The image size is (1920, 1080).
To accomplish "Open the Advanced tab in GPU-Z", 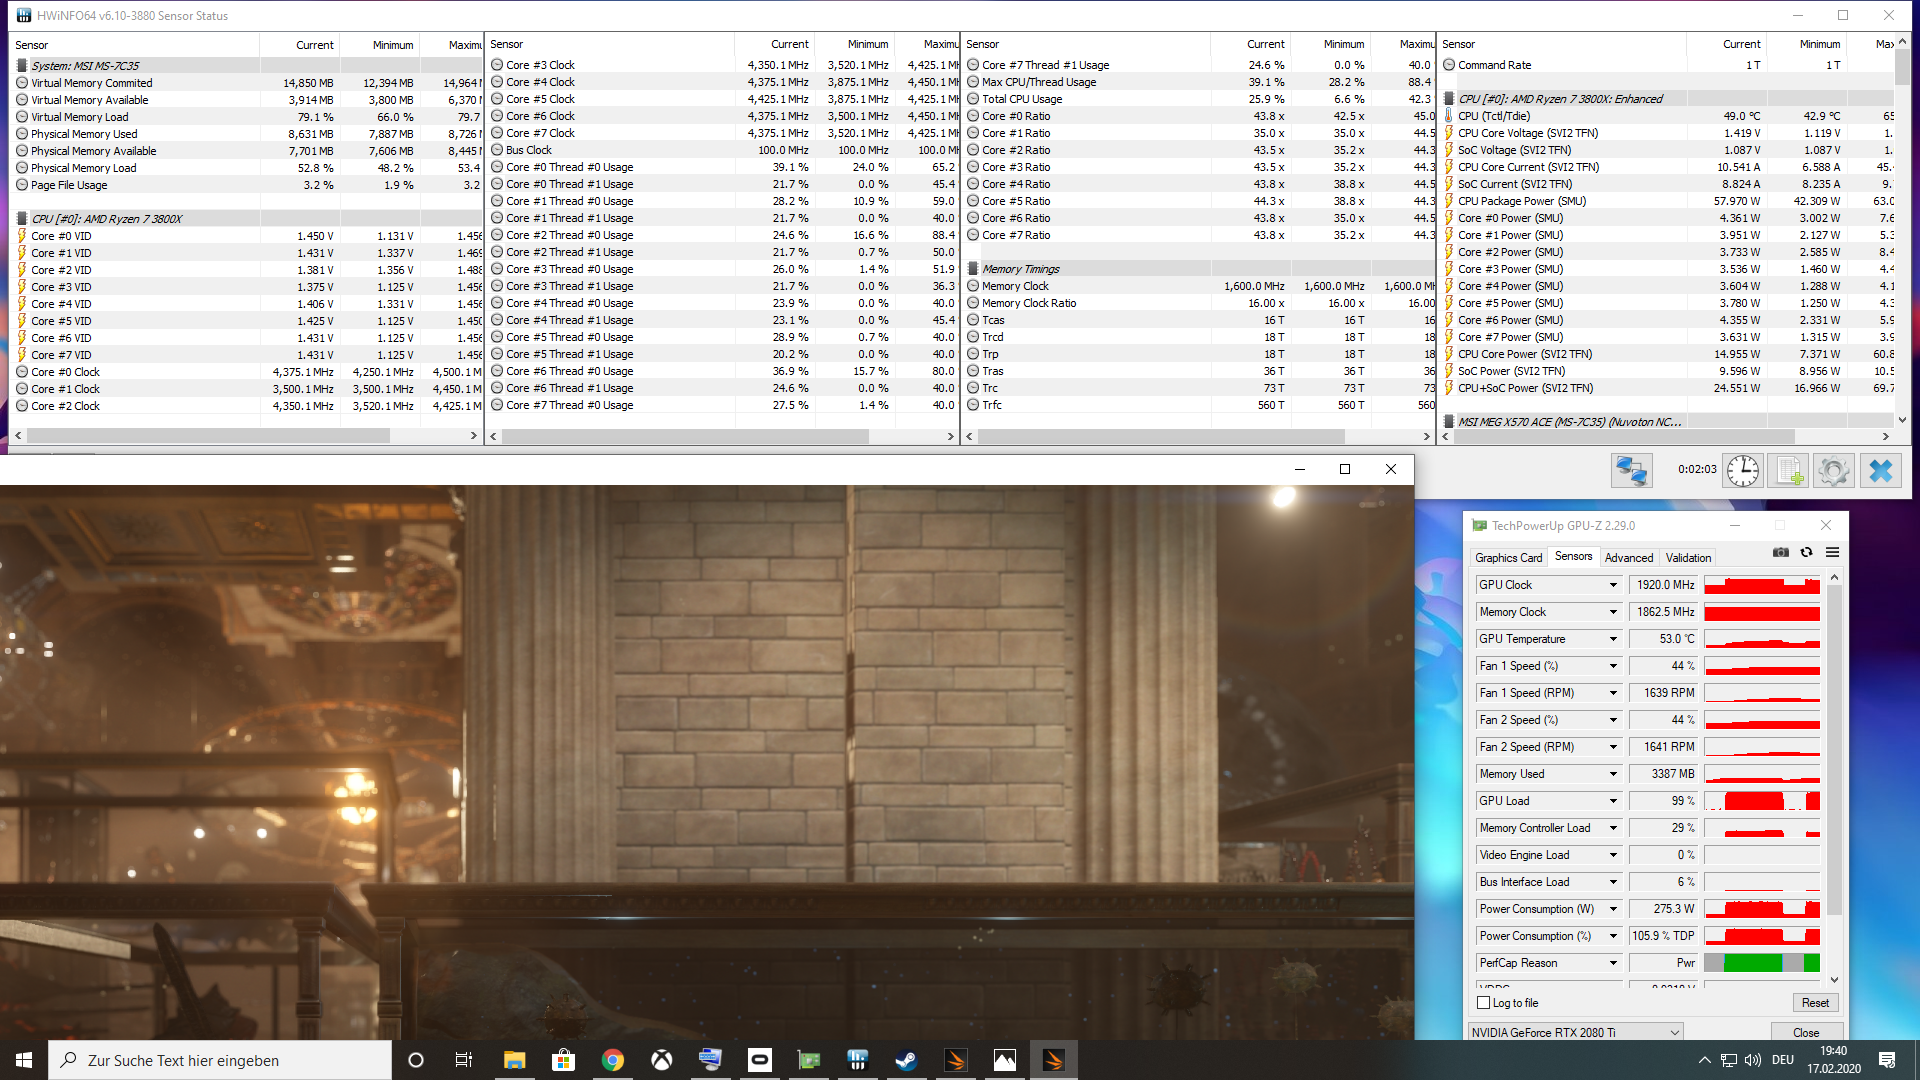I will 1628,558.
